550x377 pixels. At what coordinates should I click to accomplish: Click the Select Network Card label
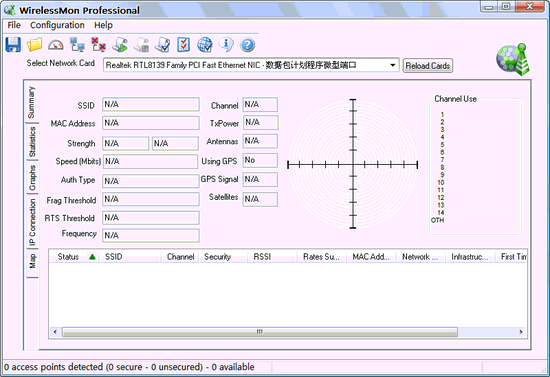pyautogui.click(x=61, y=63)
